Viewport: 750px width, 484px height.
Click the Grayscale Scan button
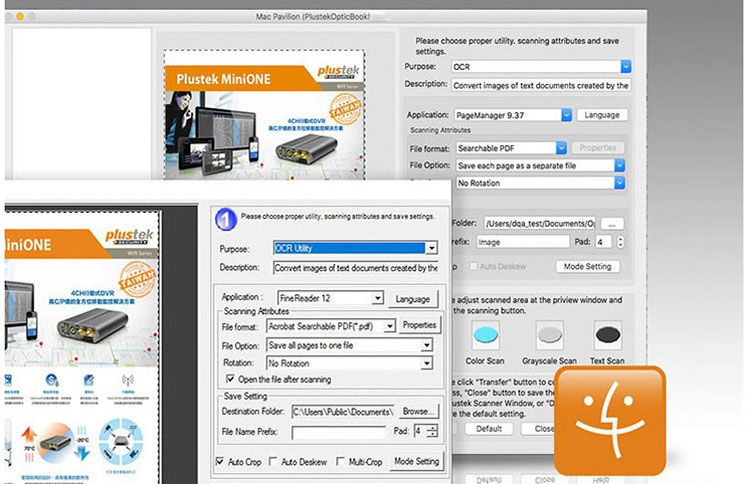(549, 335)
